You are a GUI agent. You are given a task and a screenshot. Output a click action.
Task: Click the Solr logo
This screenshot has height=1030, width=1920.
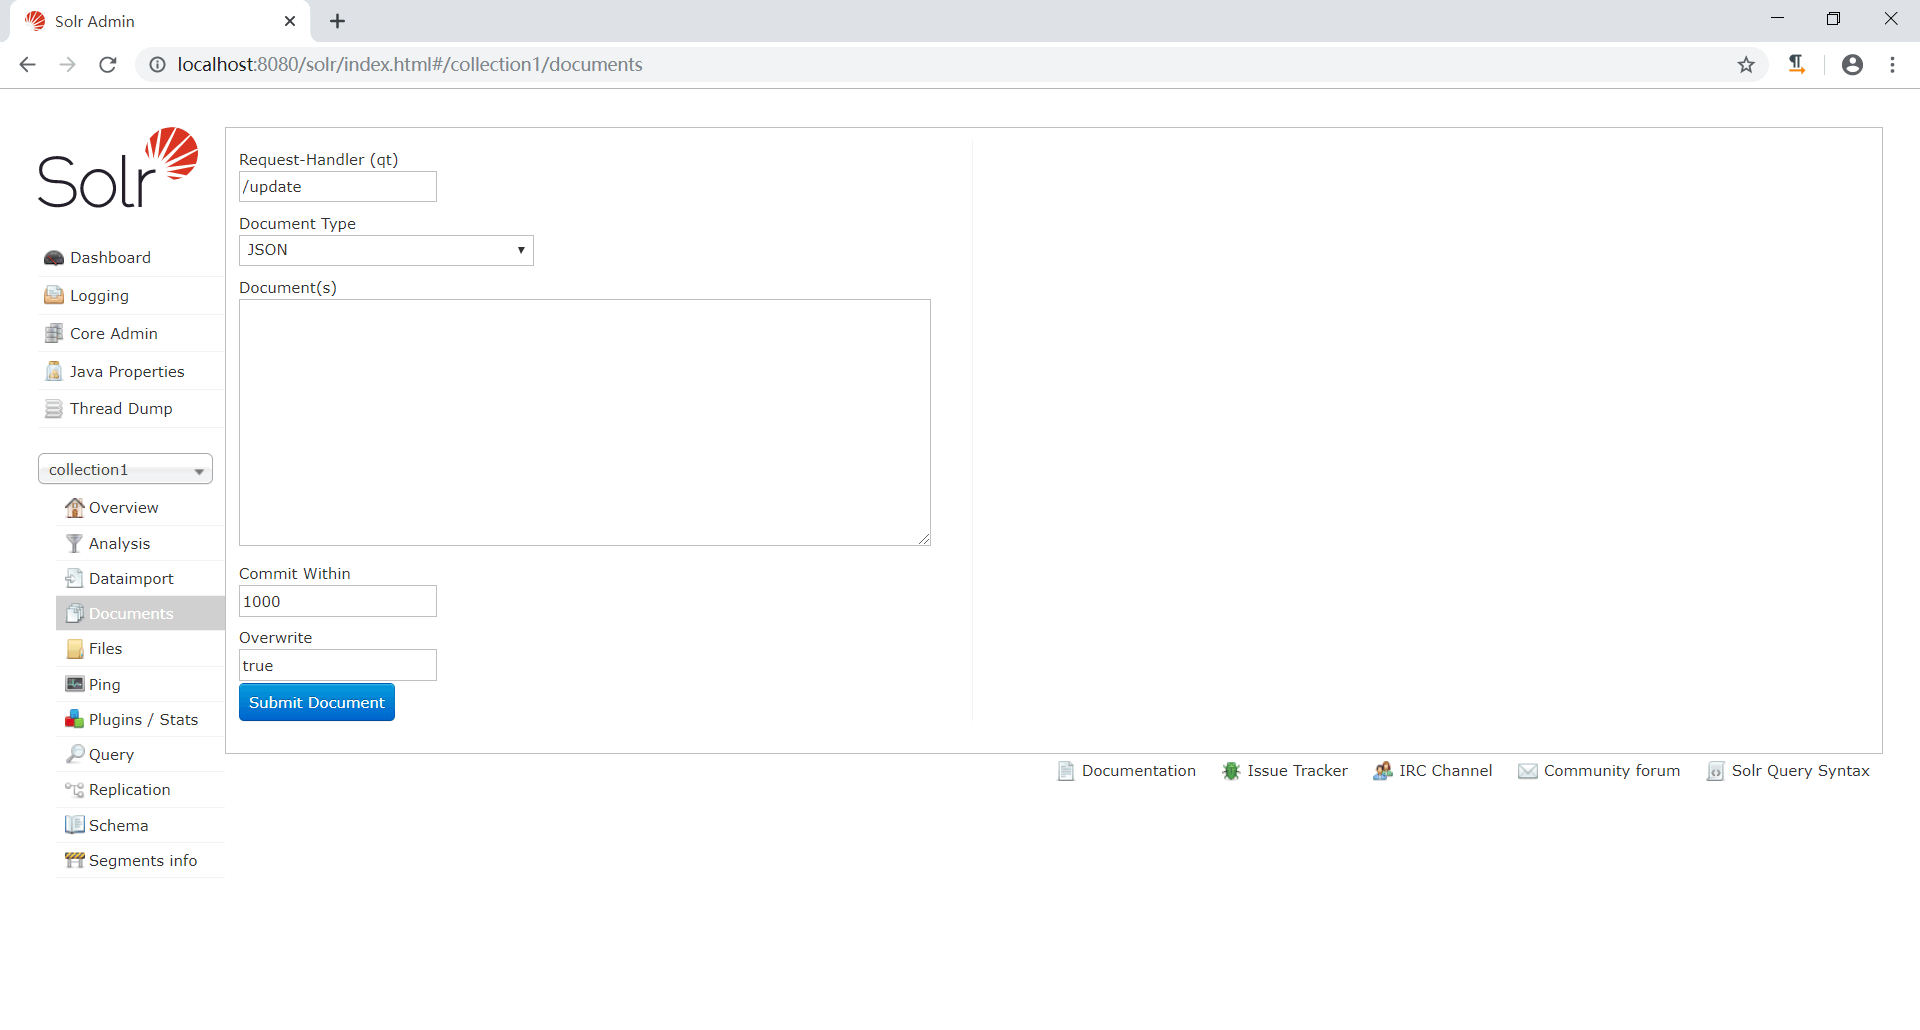pos(117,168)
